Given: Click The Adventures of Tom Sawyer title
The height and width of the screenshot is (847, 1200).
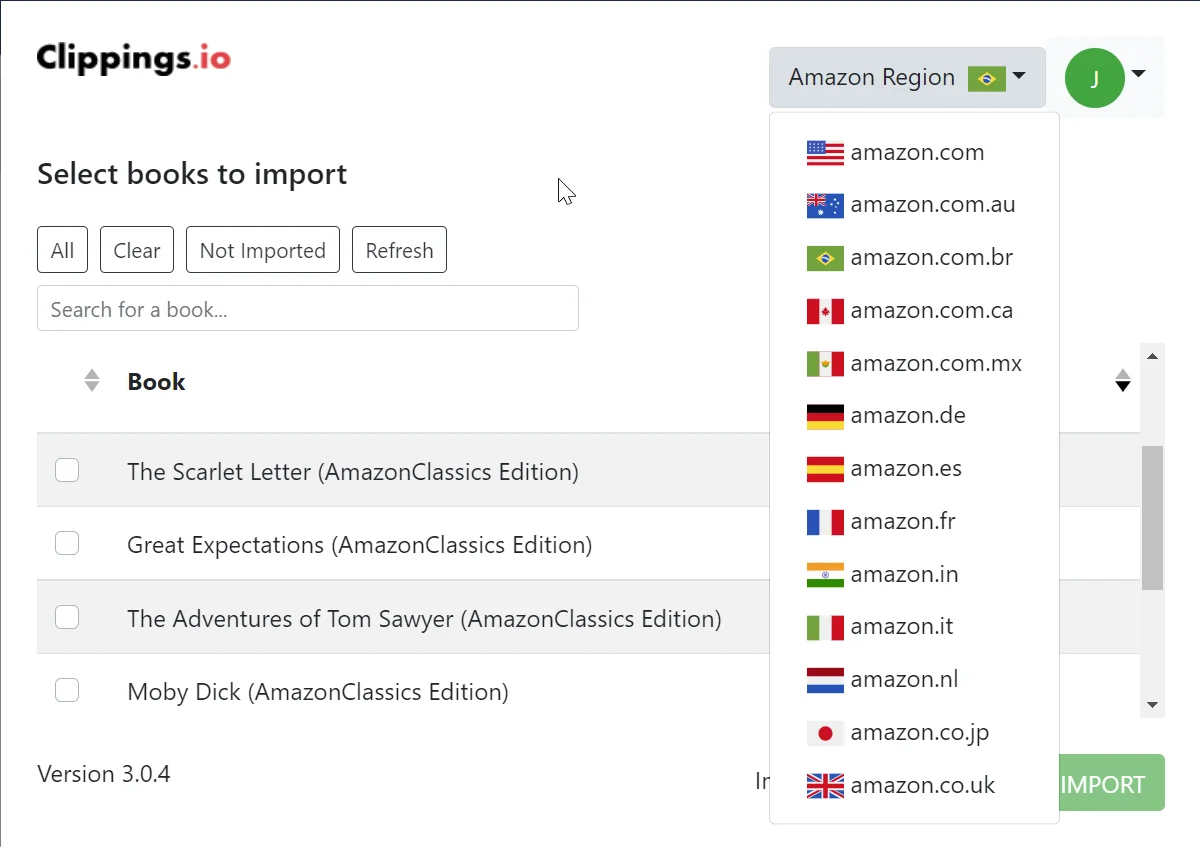Looking at the screenshot, I should [424, 618].
